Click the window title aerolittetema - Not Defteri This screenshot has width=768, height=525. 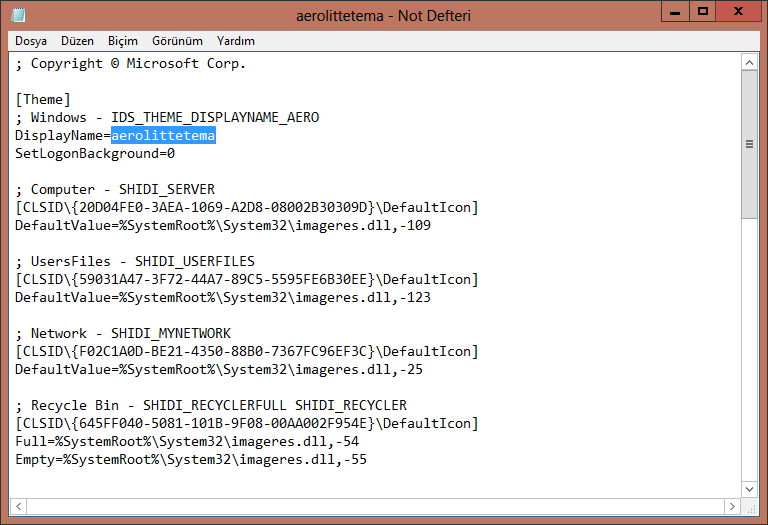[x=384, y=16]
